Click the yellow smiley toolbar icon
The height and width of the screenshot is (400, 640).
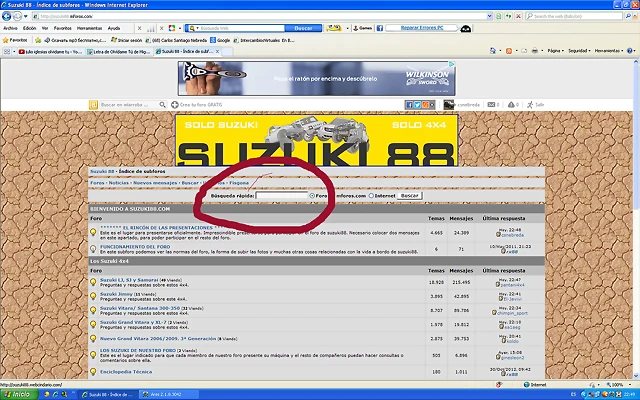coord(333,28)
